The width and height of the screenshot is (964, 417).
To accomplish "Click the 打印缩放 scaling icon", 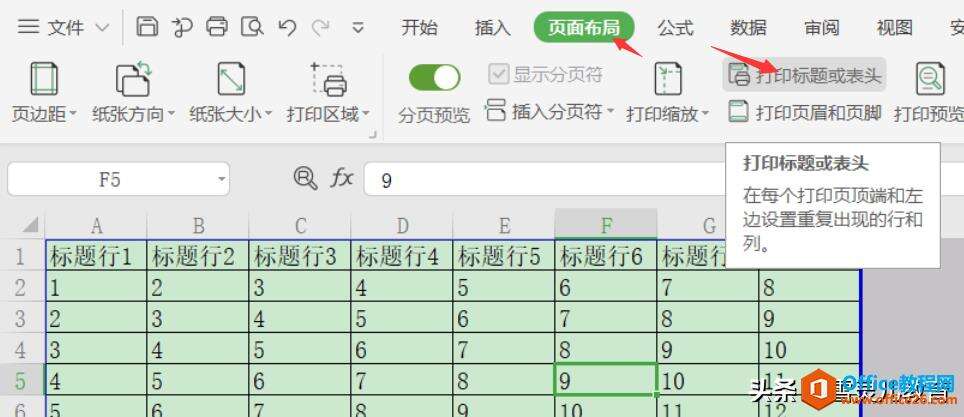I will click(x=668, y=79).
